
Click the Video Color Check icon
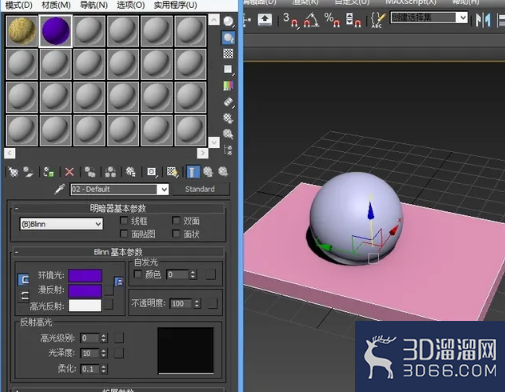(x=228, y=86)
